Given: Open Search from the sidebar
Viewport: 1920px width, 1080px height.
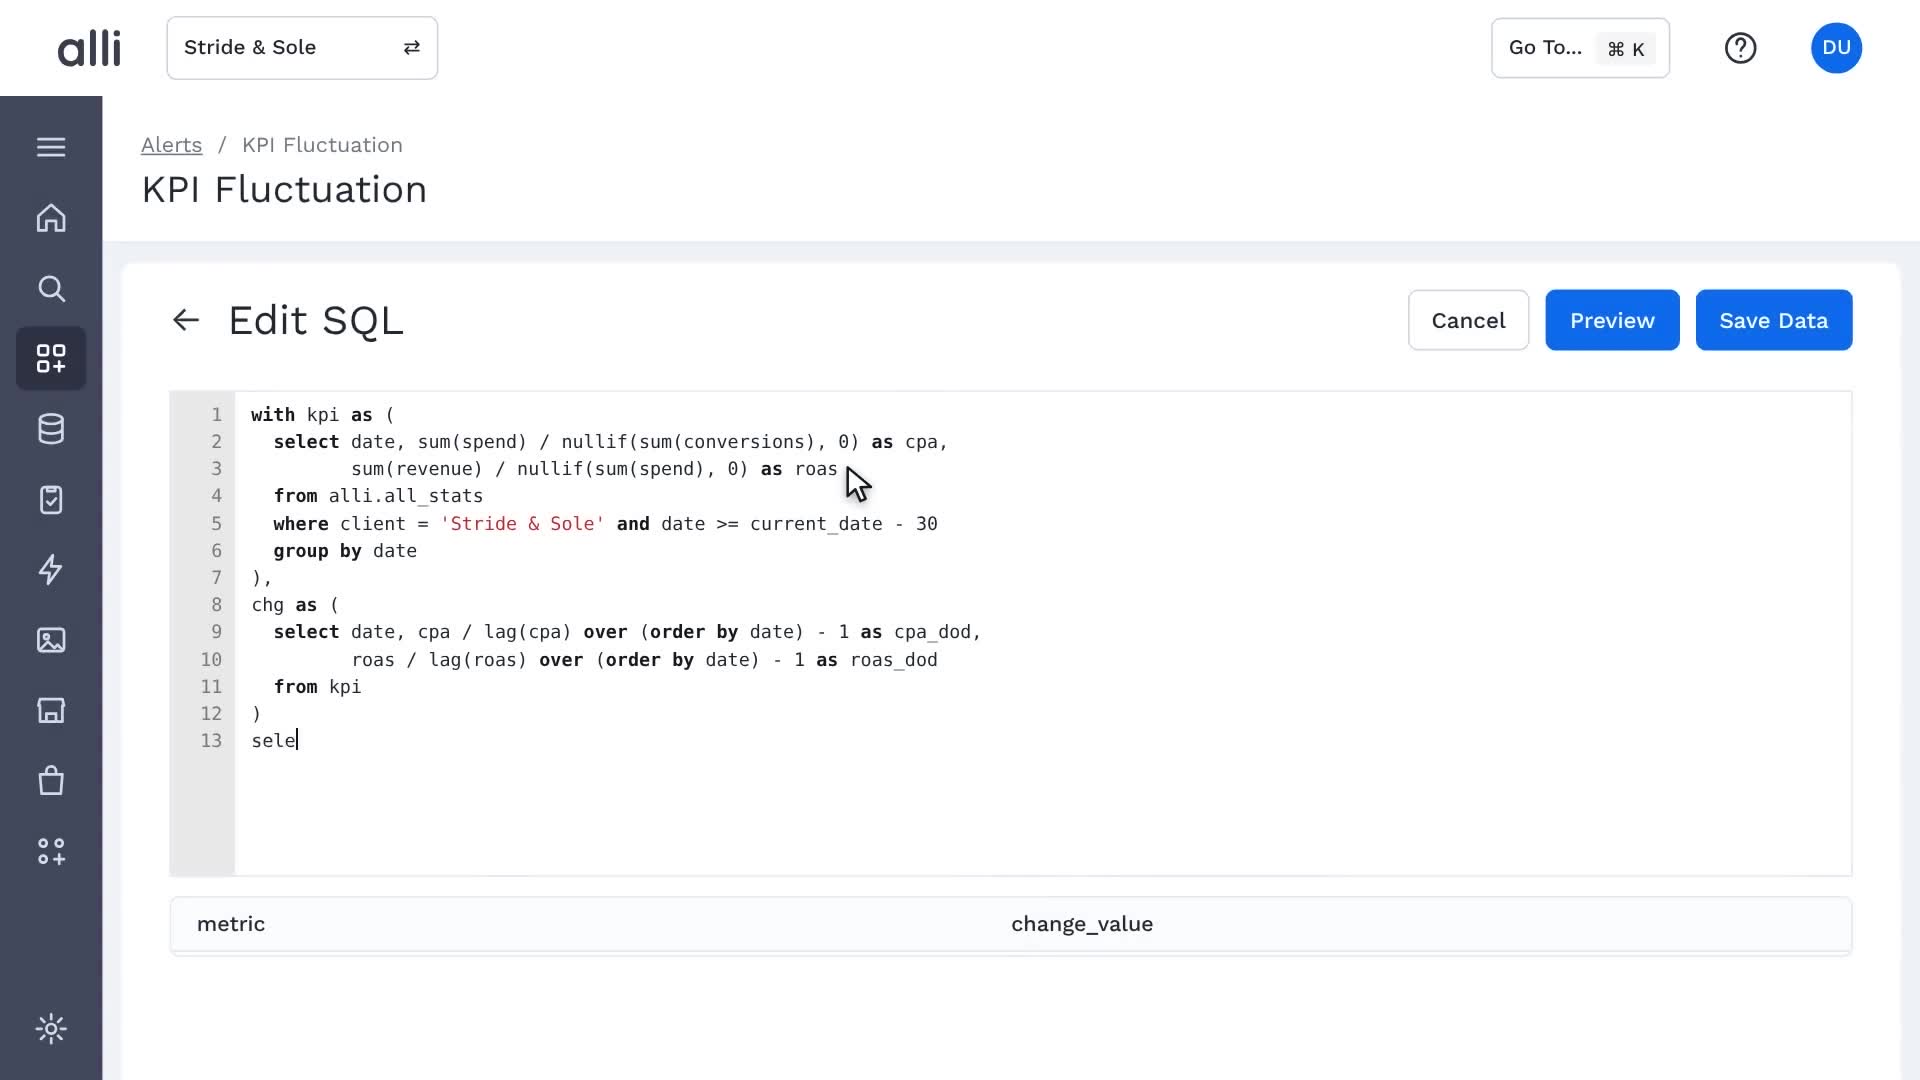Looking at the screenshot, I should [x=51, y=289].
